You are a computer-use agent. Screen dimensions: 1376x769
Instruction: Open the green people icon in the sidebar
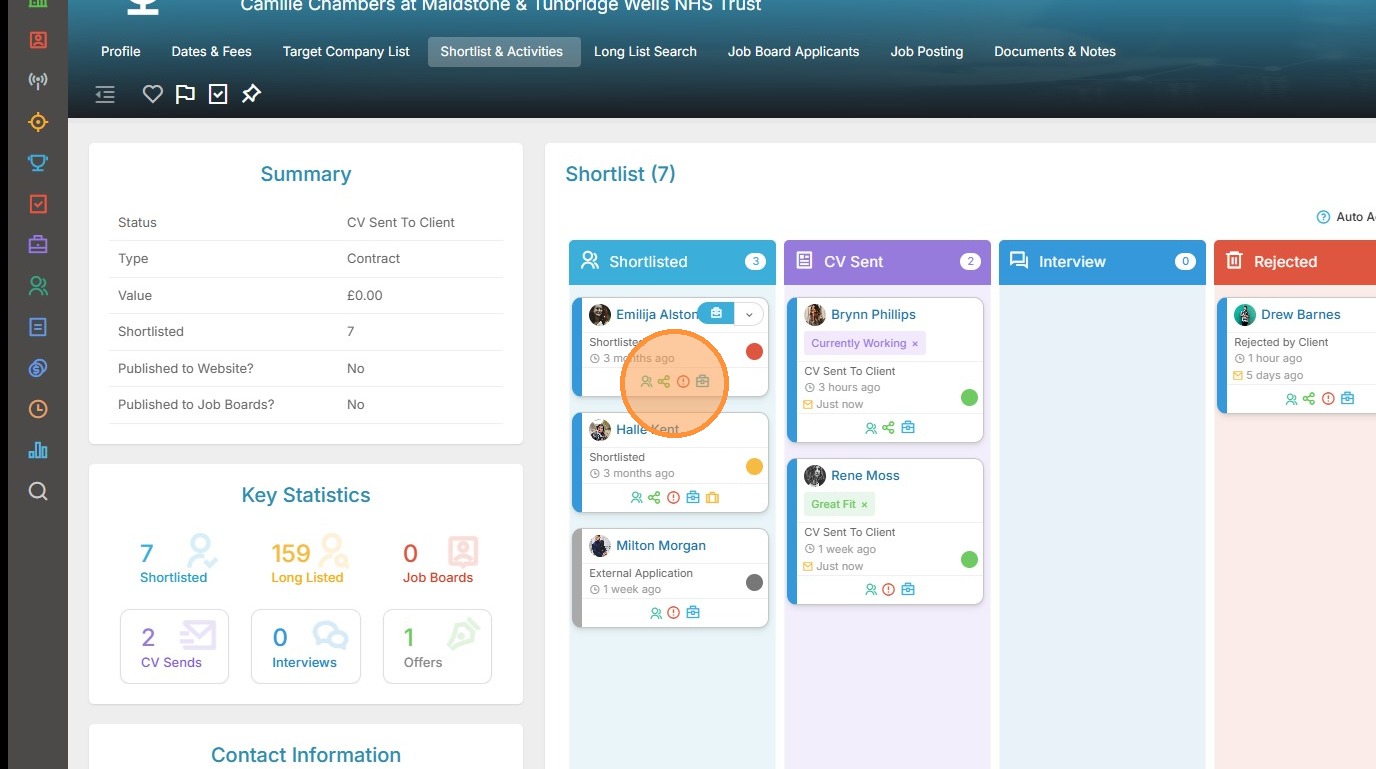pyautogui.click(x=38, y=286)
